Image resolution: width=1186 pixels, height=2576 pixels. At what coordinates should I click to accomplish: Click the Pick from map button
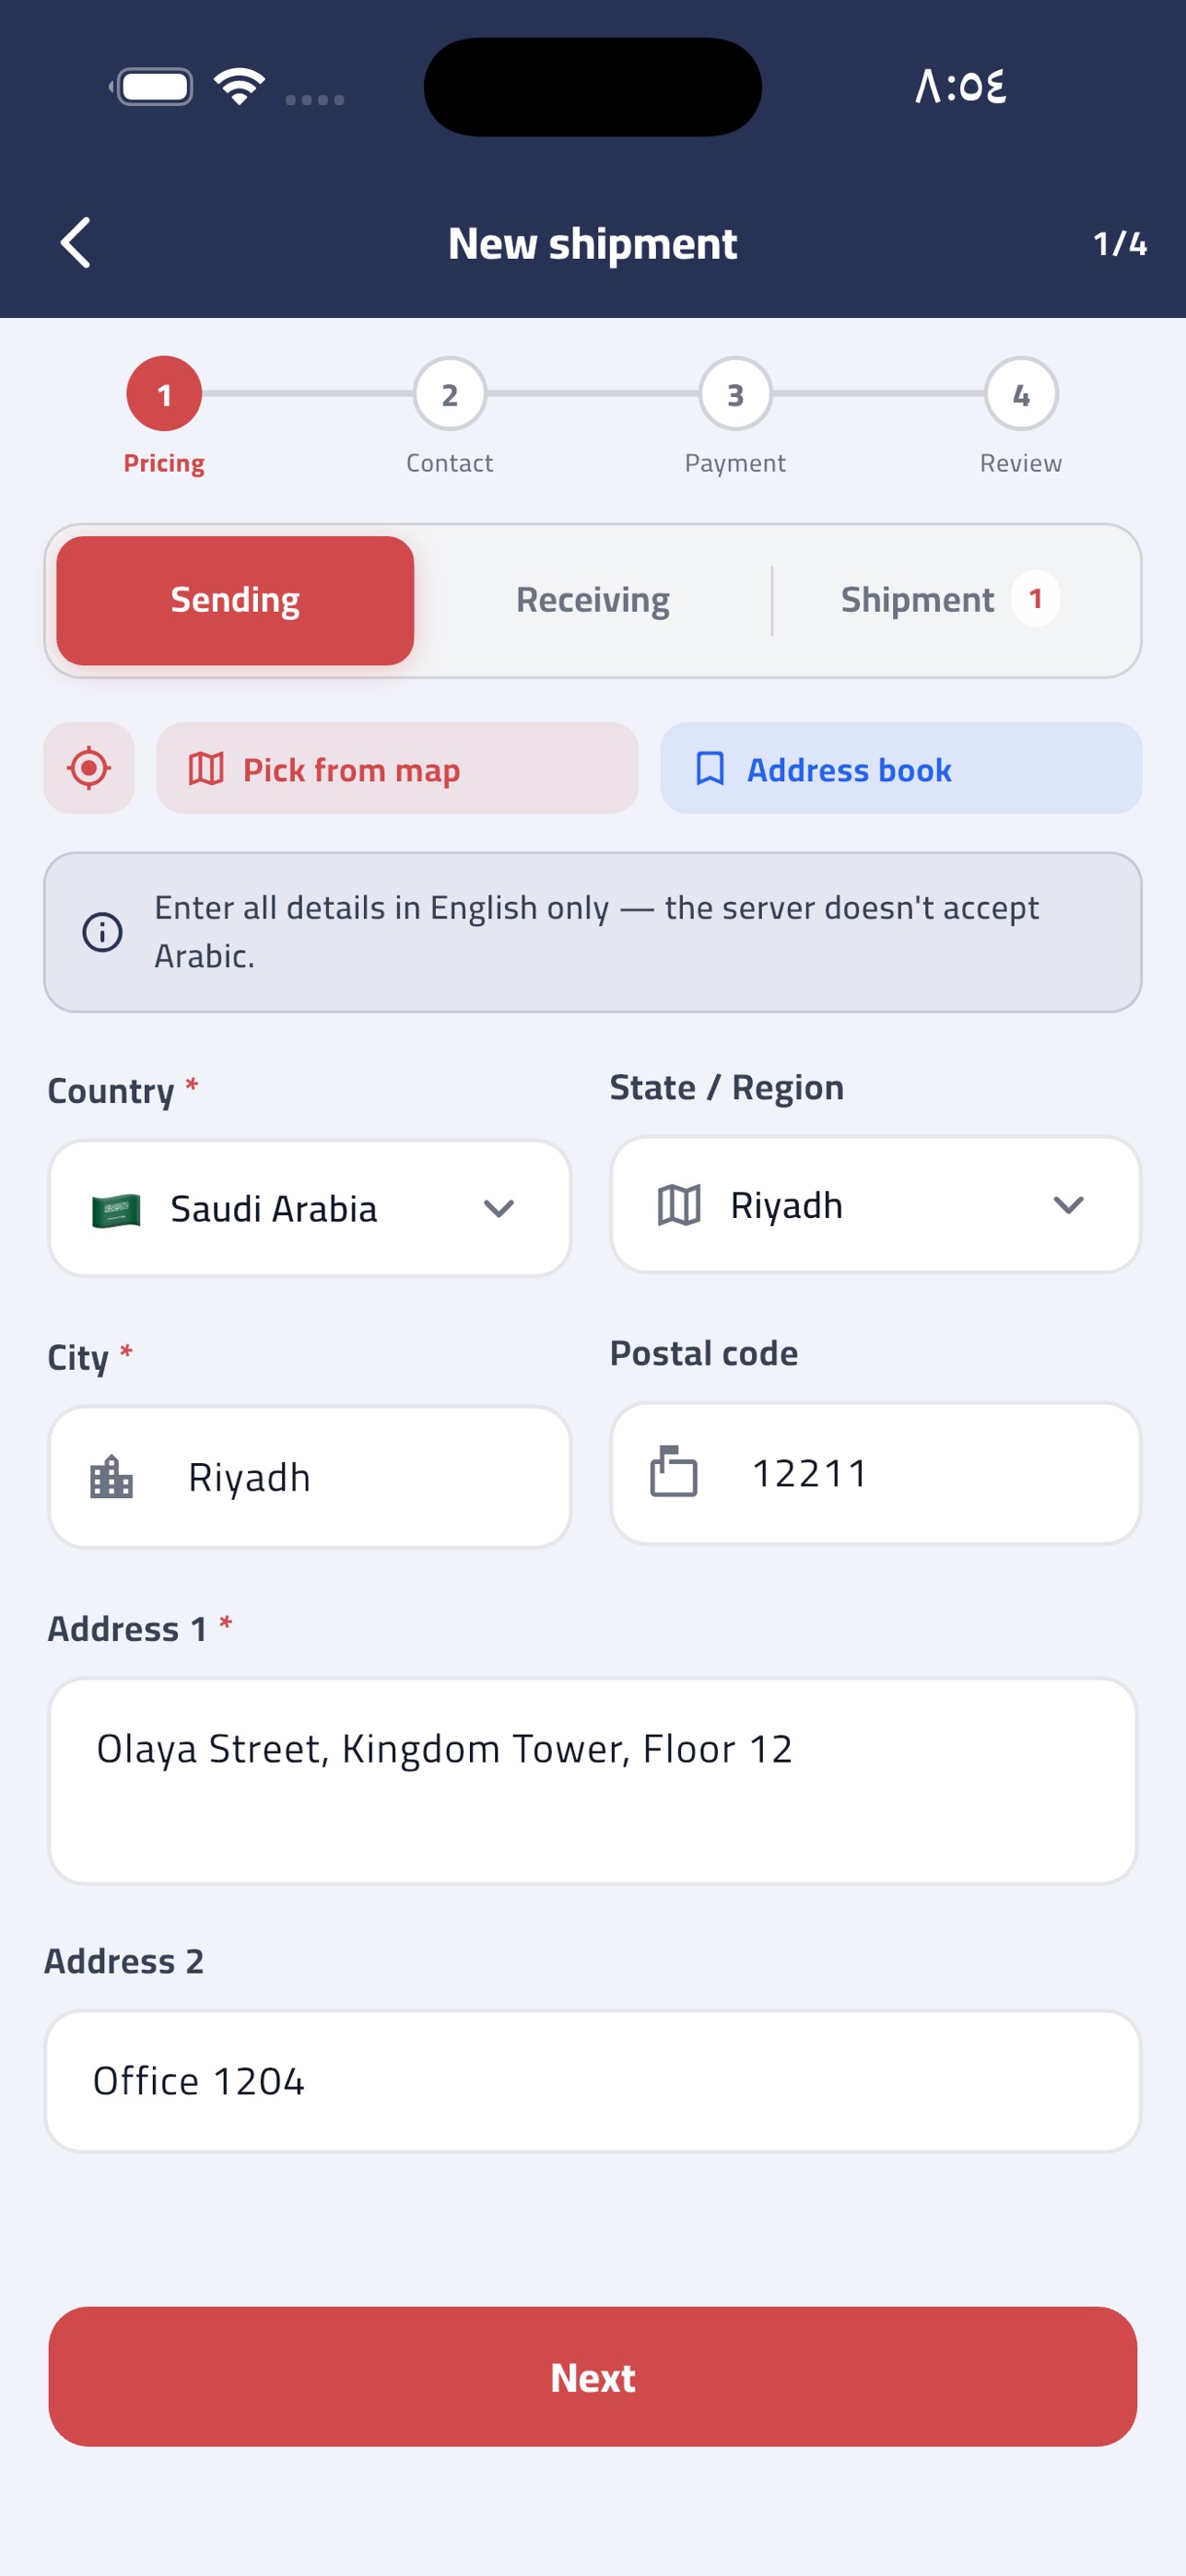point(397,768)
